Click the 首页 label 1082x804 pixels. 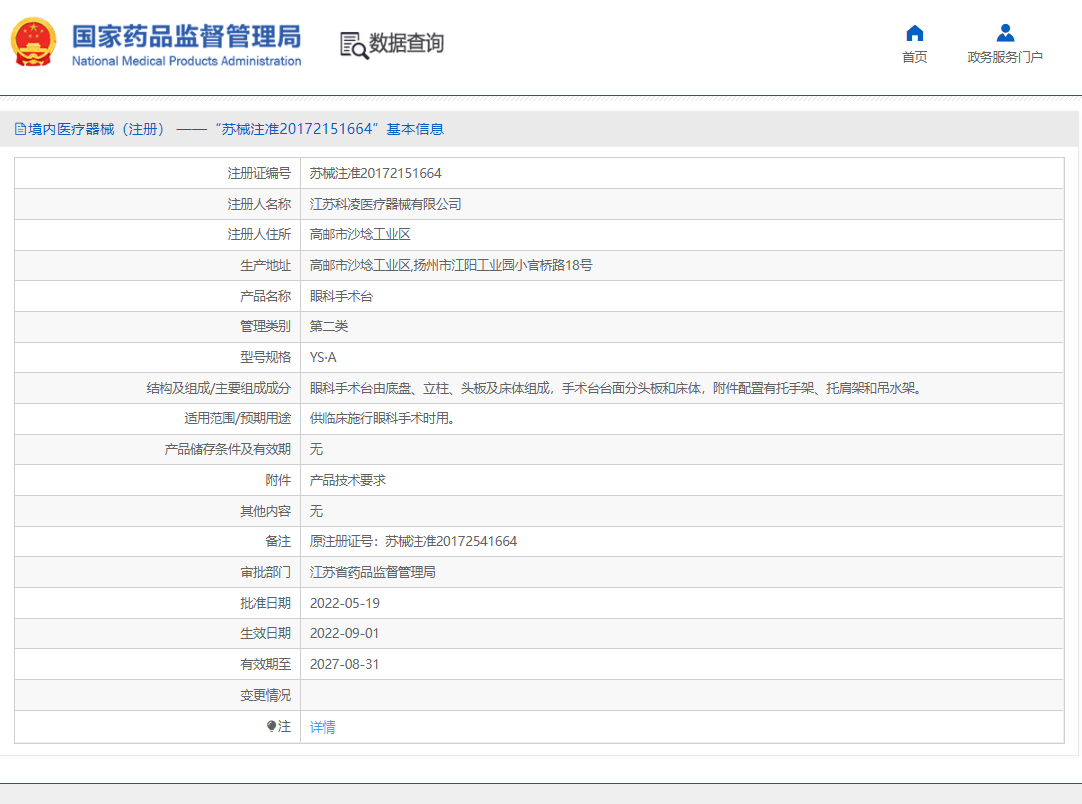[914, 57]
